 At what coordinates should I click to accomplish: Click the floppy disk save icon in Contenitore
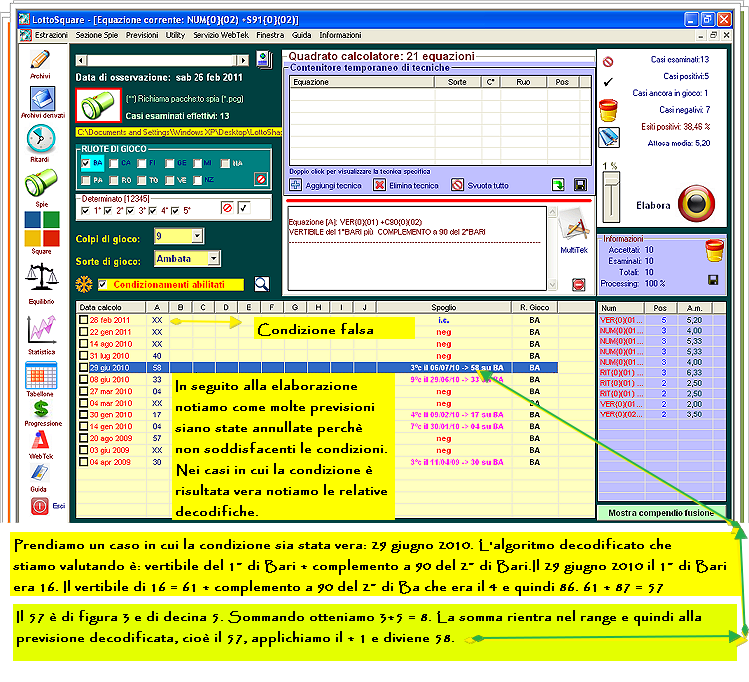click(x=580, y=185)
